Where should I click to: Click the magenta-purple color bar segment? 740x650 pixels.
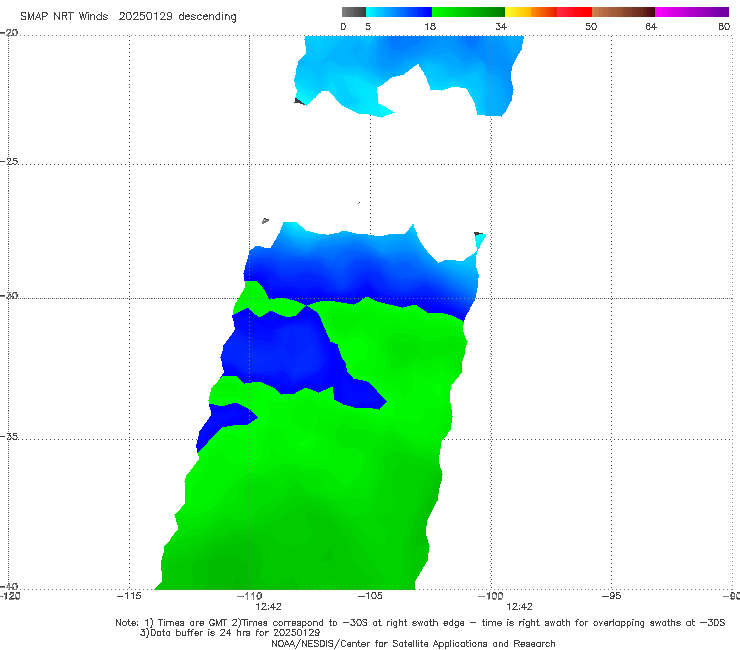(x=692, y=12)
